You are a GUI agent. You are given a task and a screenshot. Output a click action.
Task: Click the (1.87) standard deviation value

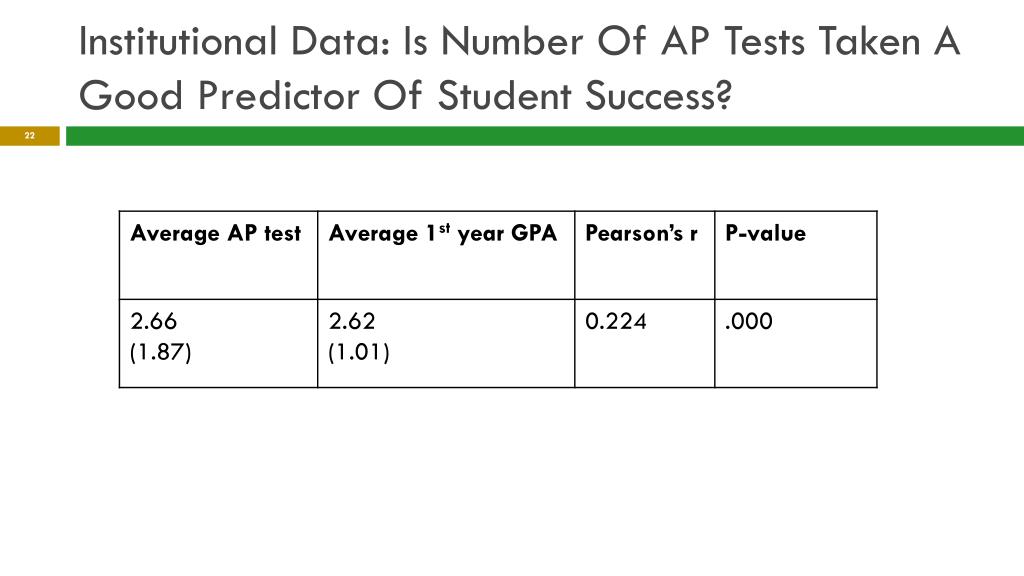161,353
